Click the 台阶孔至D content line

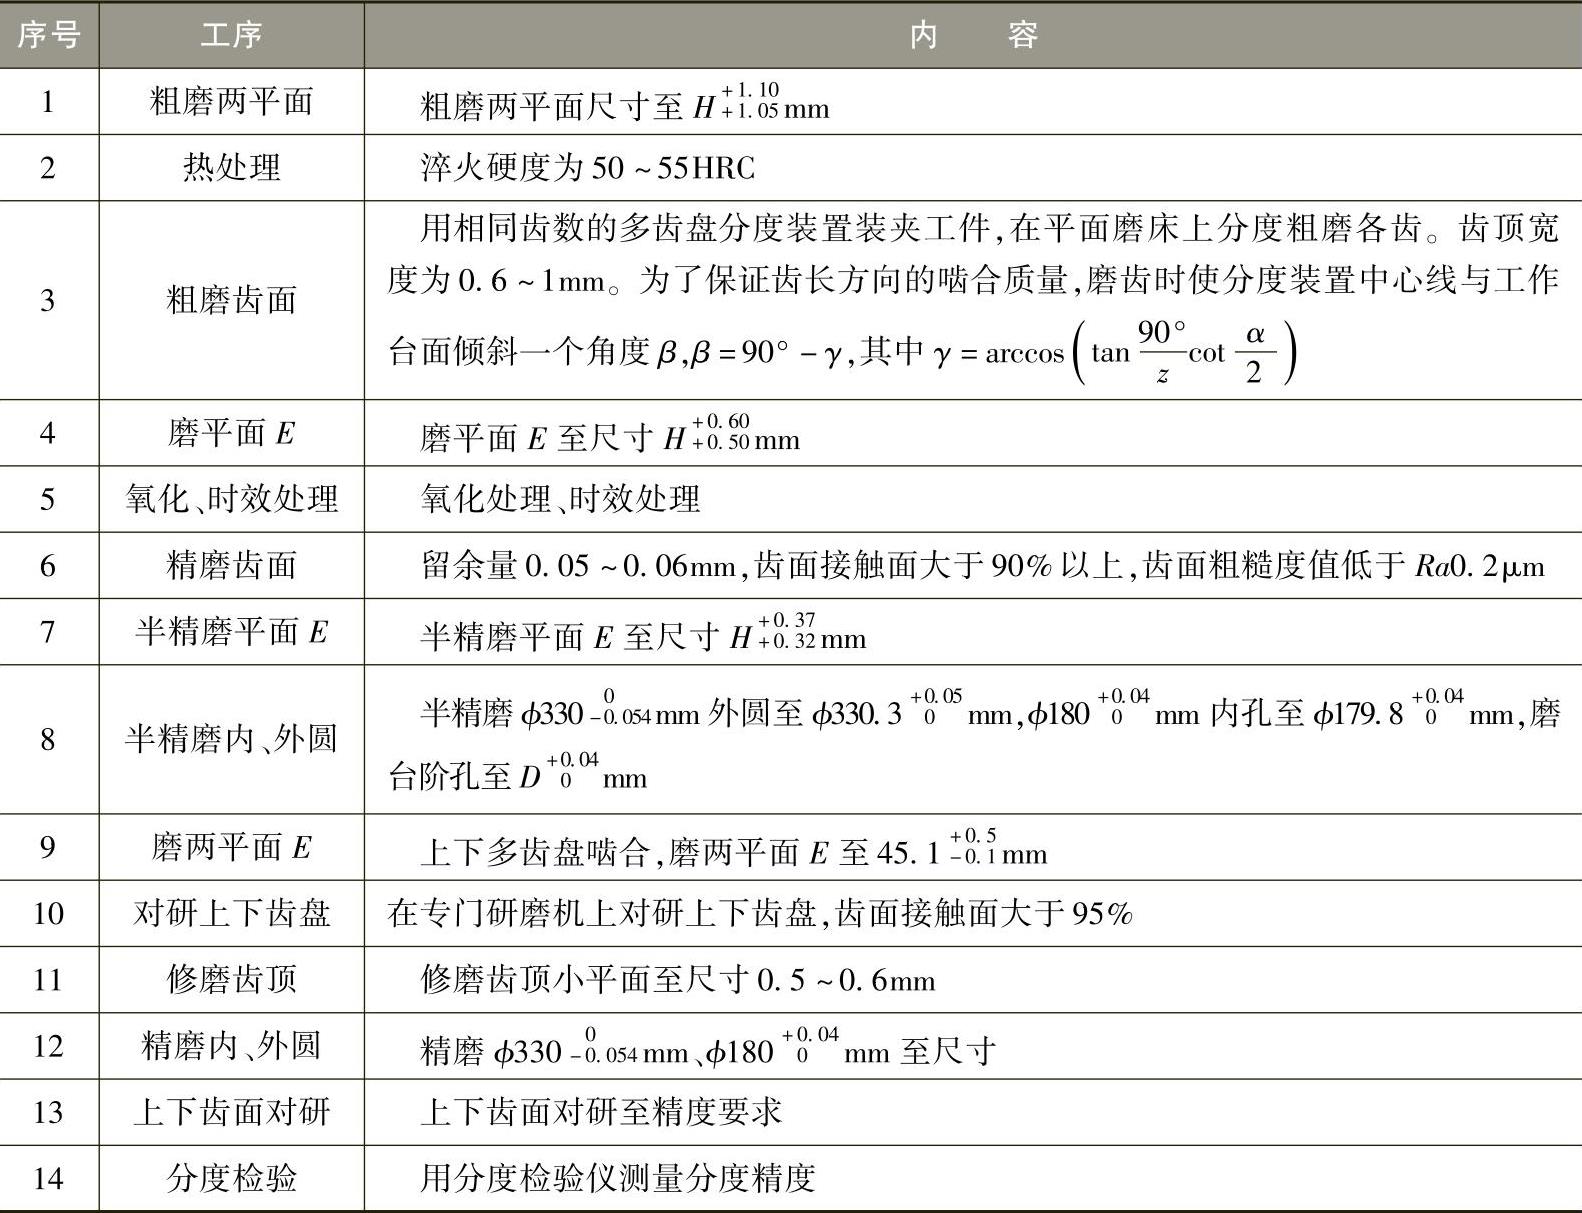518,774
